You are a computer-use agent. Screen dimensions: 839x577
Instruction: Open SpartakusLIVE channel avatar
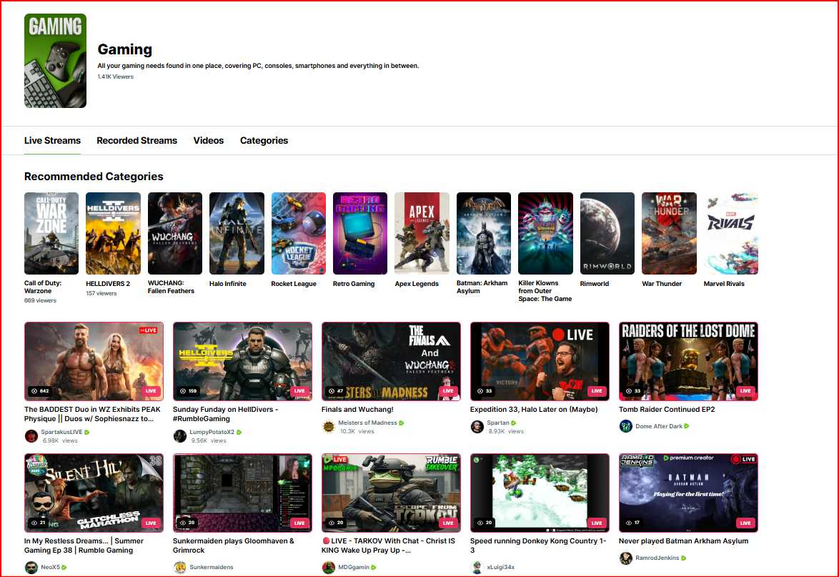tap(31, 436)
